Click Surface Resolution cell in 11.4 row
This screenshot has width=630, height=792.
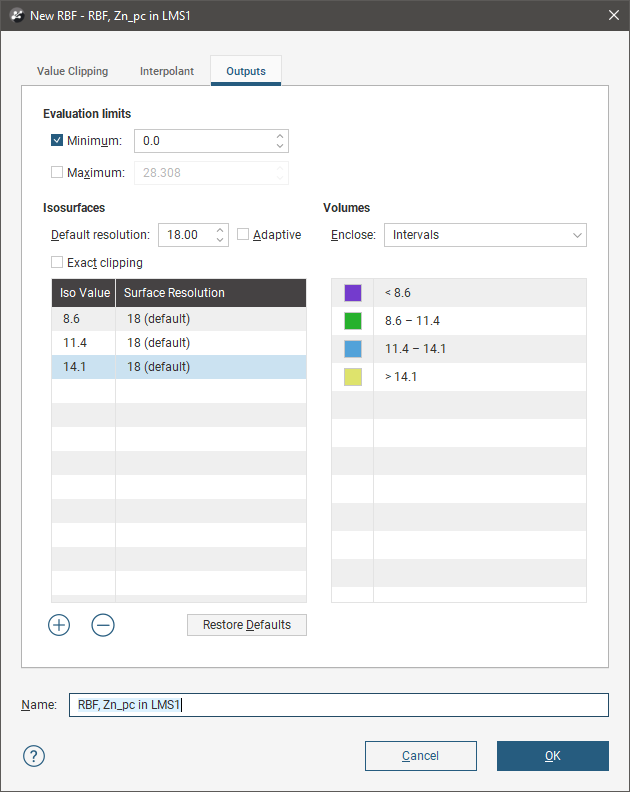pos(211,343)
